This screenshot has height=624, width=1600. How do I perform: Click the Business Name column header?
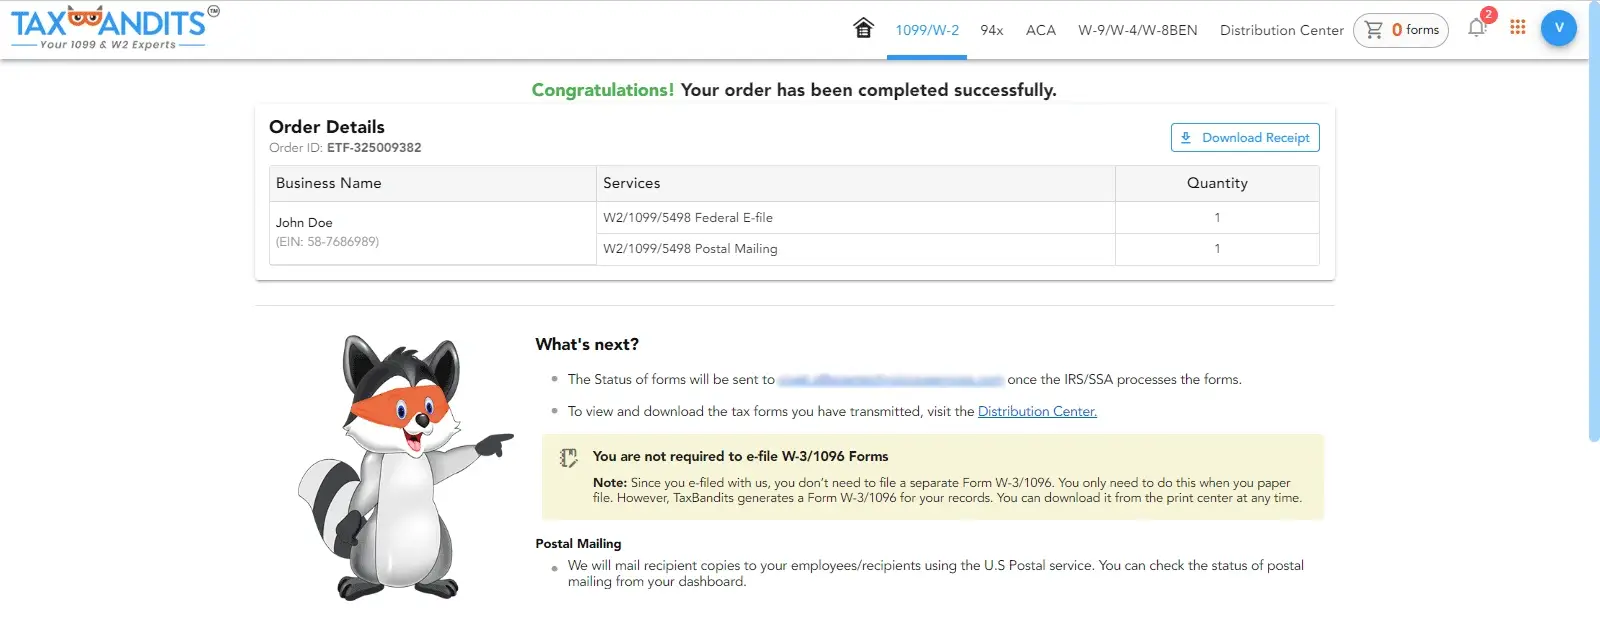pos(433,183)
